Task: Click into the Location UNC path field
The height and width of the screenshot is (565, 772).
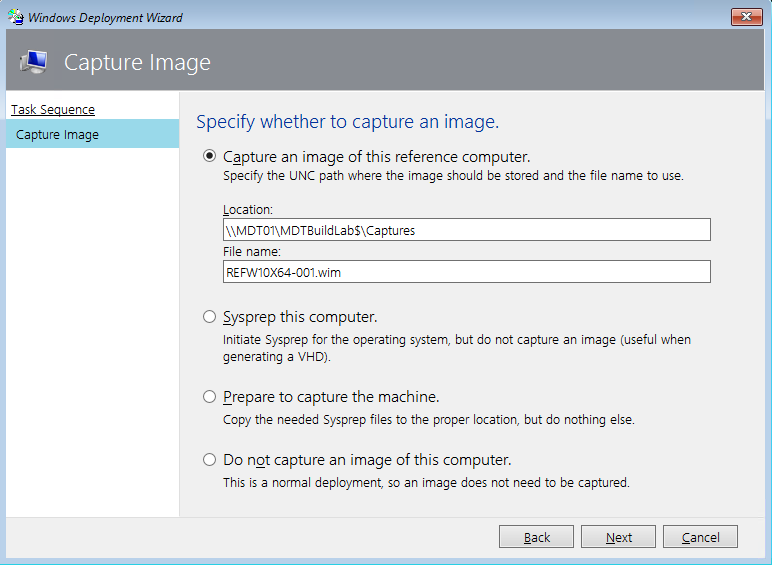Action: [x=466, y=230]
